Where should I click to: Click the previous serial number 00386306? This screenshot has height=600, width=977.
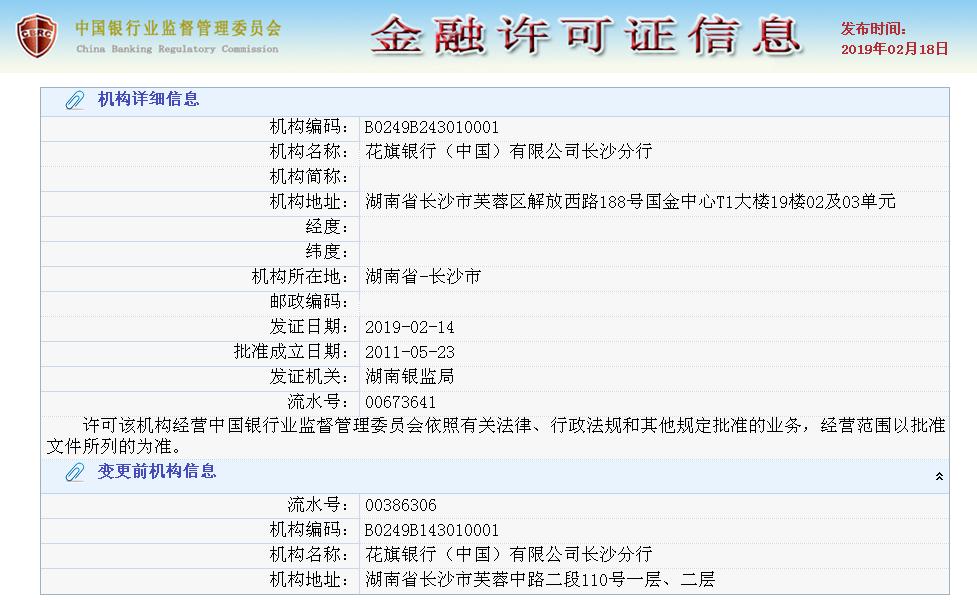[x=401, y=505]
